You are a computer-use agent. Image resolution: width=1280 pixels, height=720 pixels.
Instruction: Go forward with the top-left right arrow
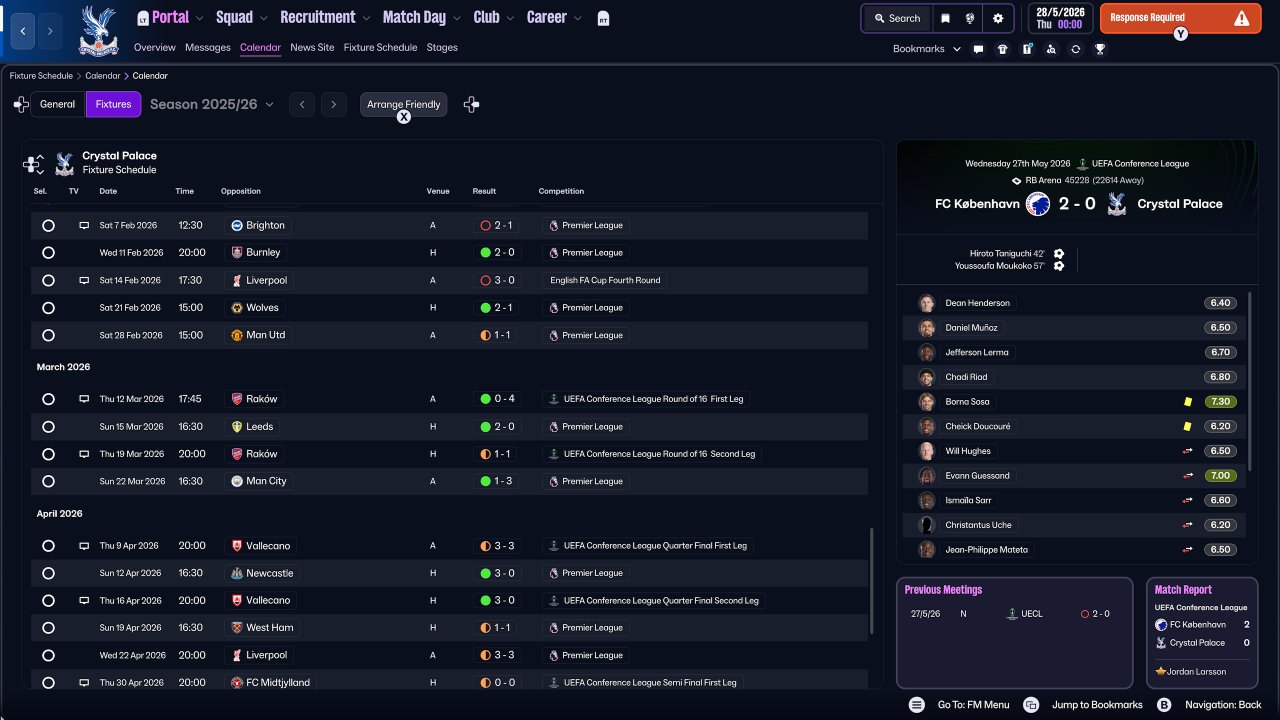(x=50, y=31)
